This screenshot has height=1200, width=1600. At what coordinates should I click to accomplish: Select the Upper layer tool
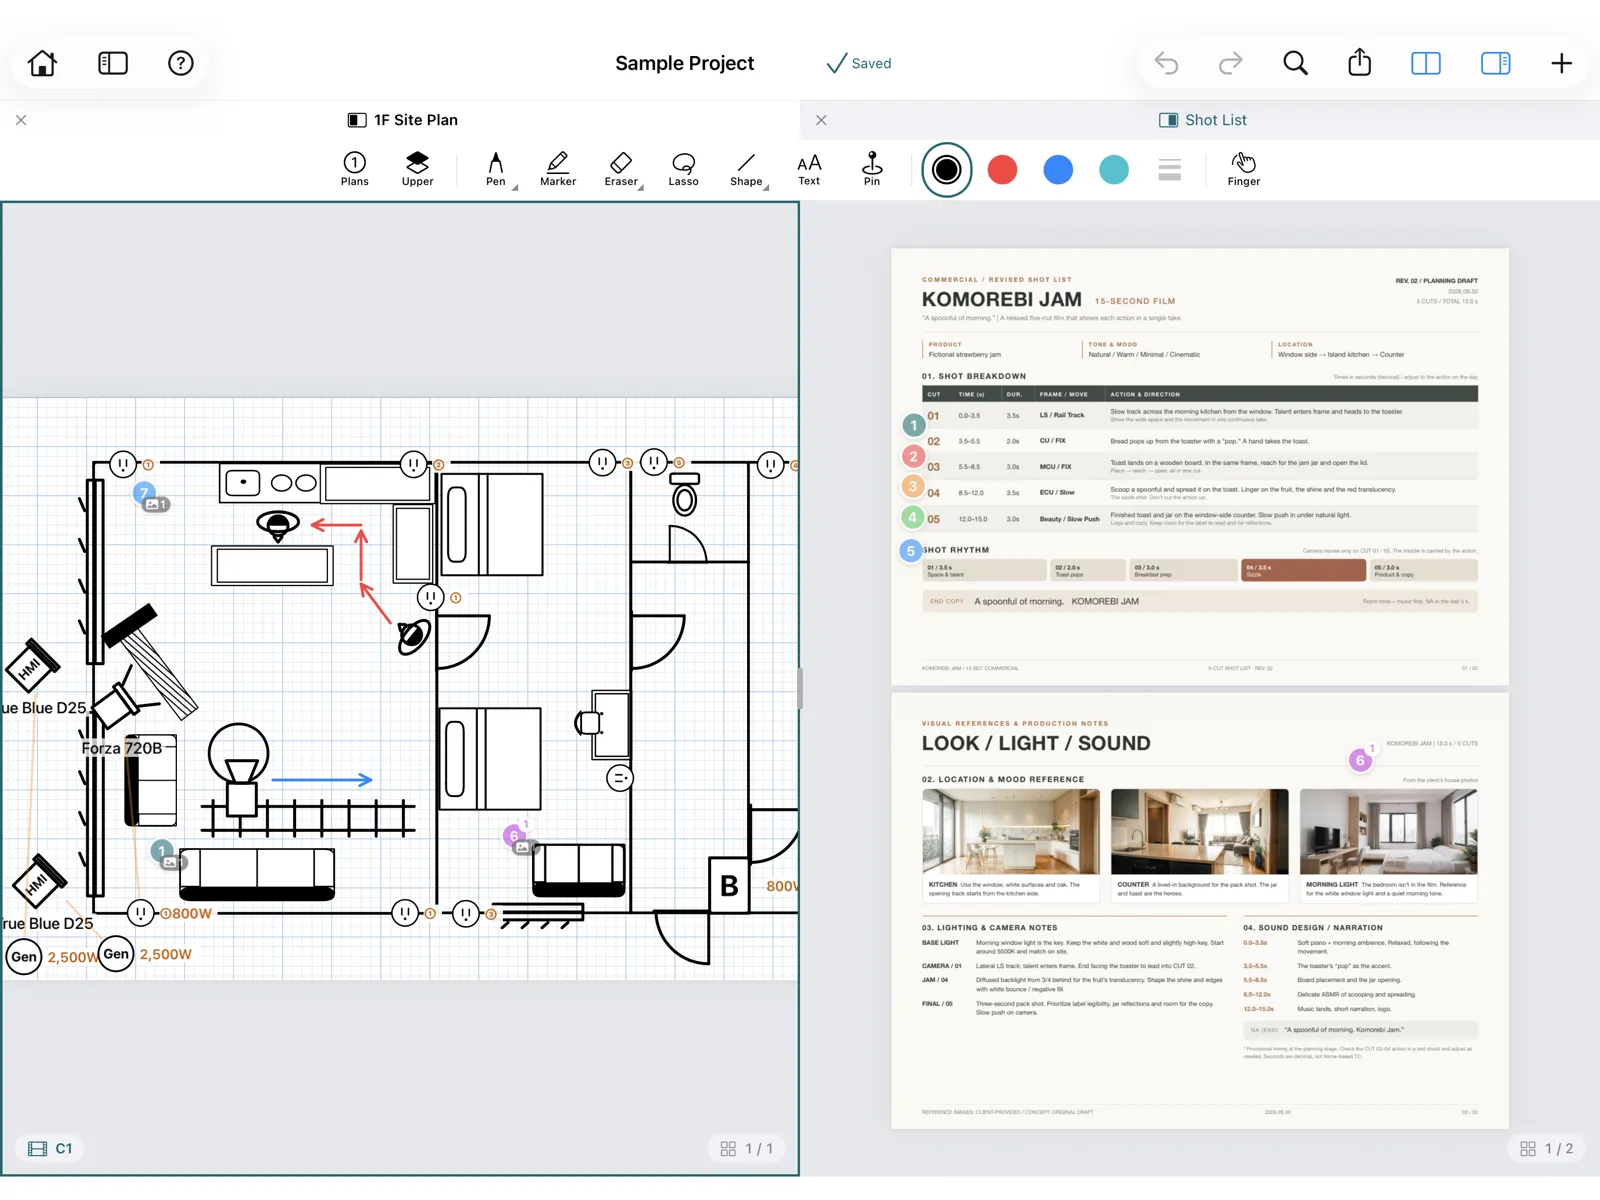pos(417,169)
